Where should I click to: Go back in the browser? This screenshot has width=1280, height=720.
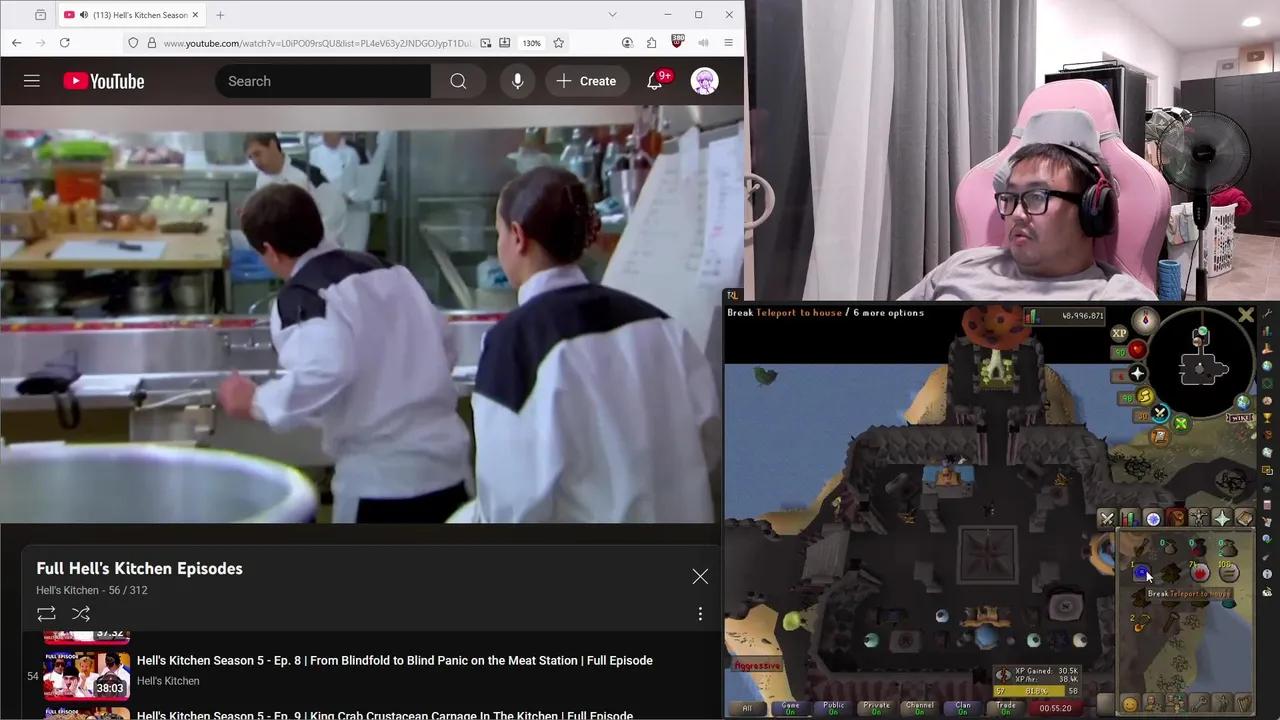click(x=17, y=43)
